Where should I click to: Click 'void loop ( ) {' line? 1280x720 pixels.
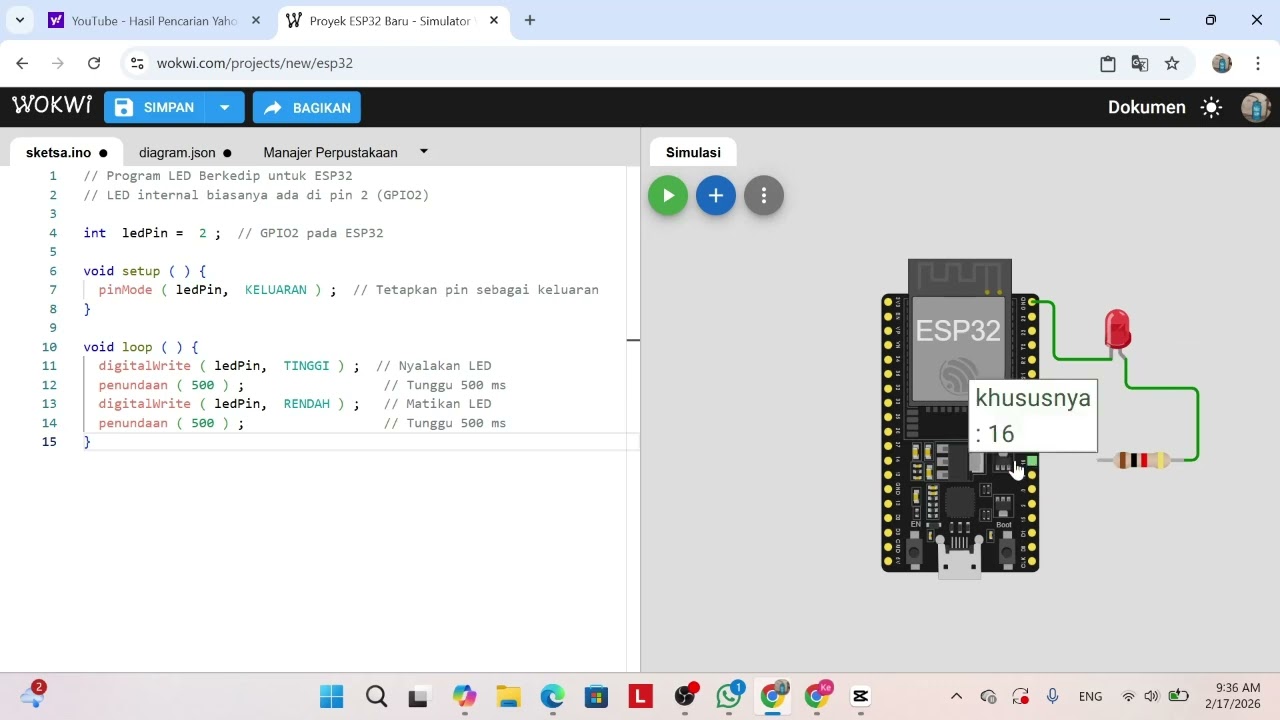[141, 347]
